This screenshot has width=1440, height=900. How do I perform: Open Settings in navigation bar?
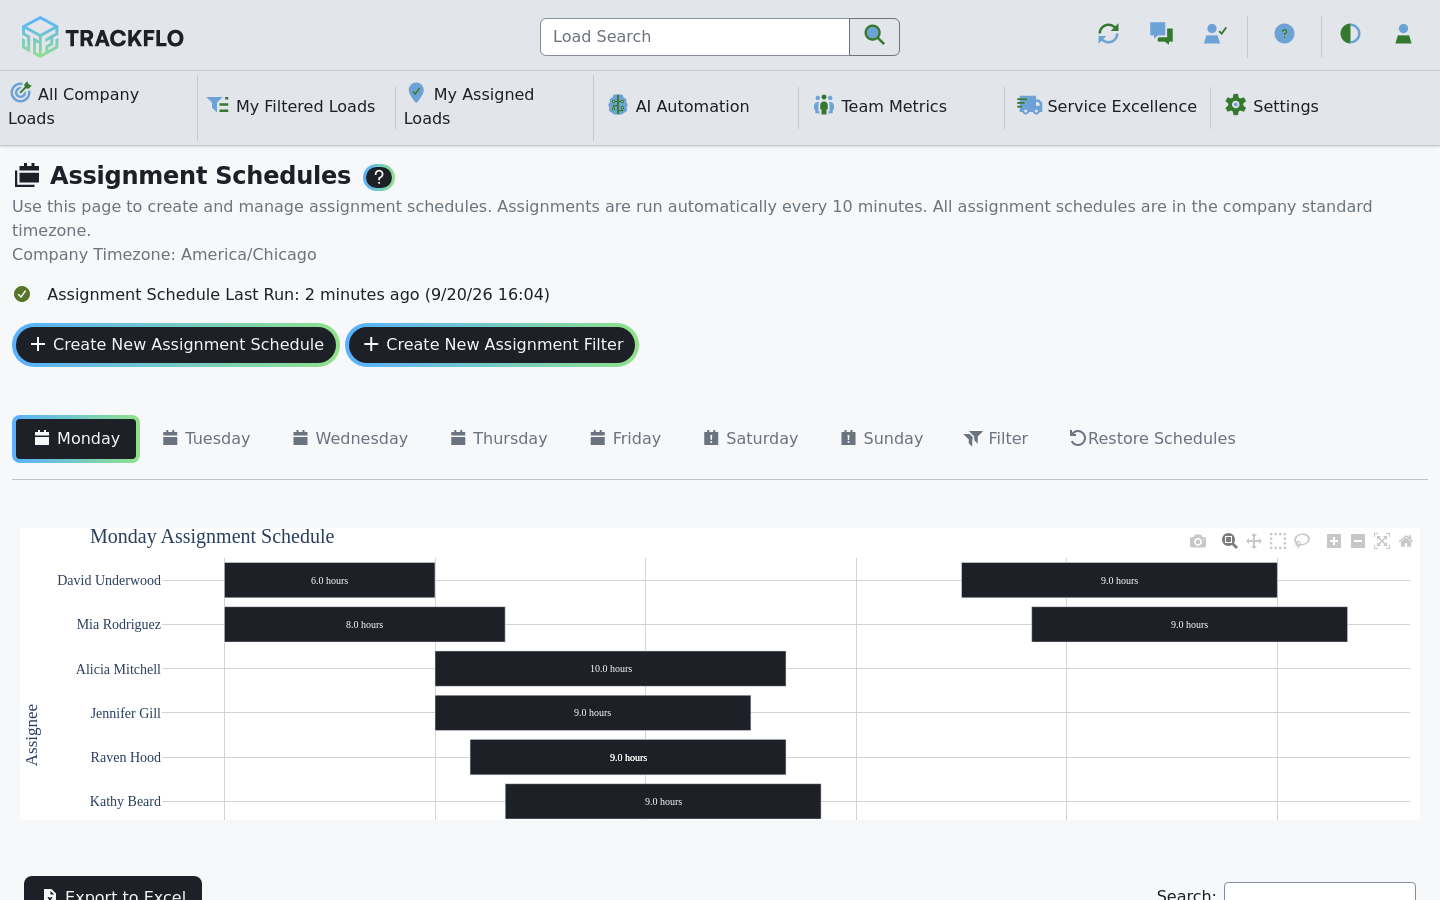click(1272, 106)
